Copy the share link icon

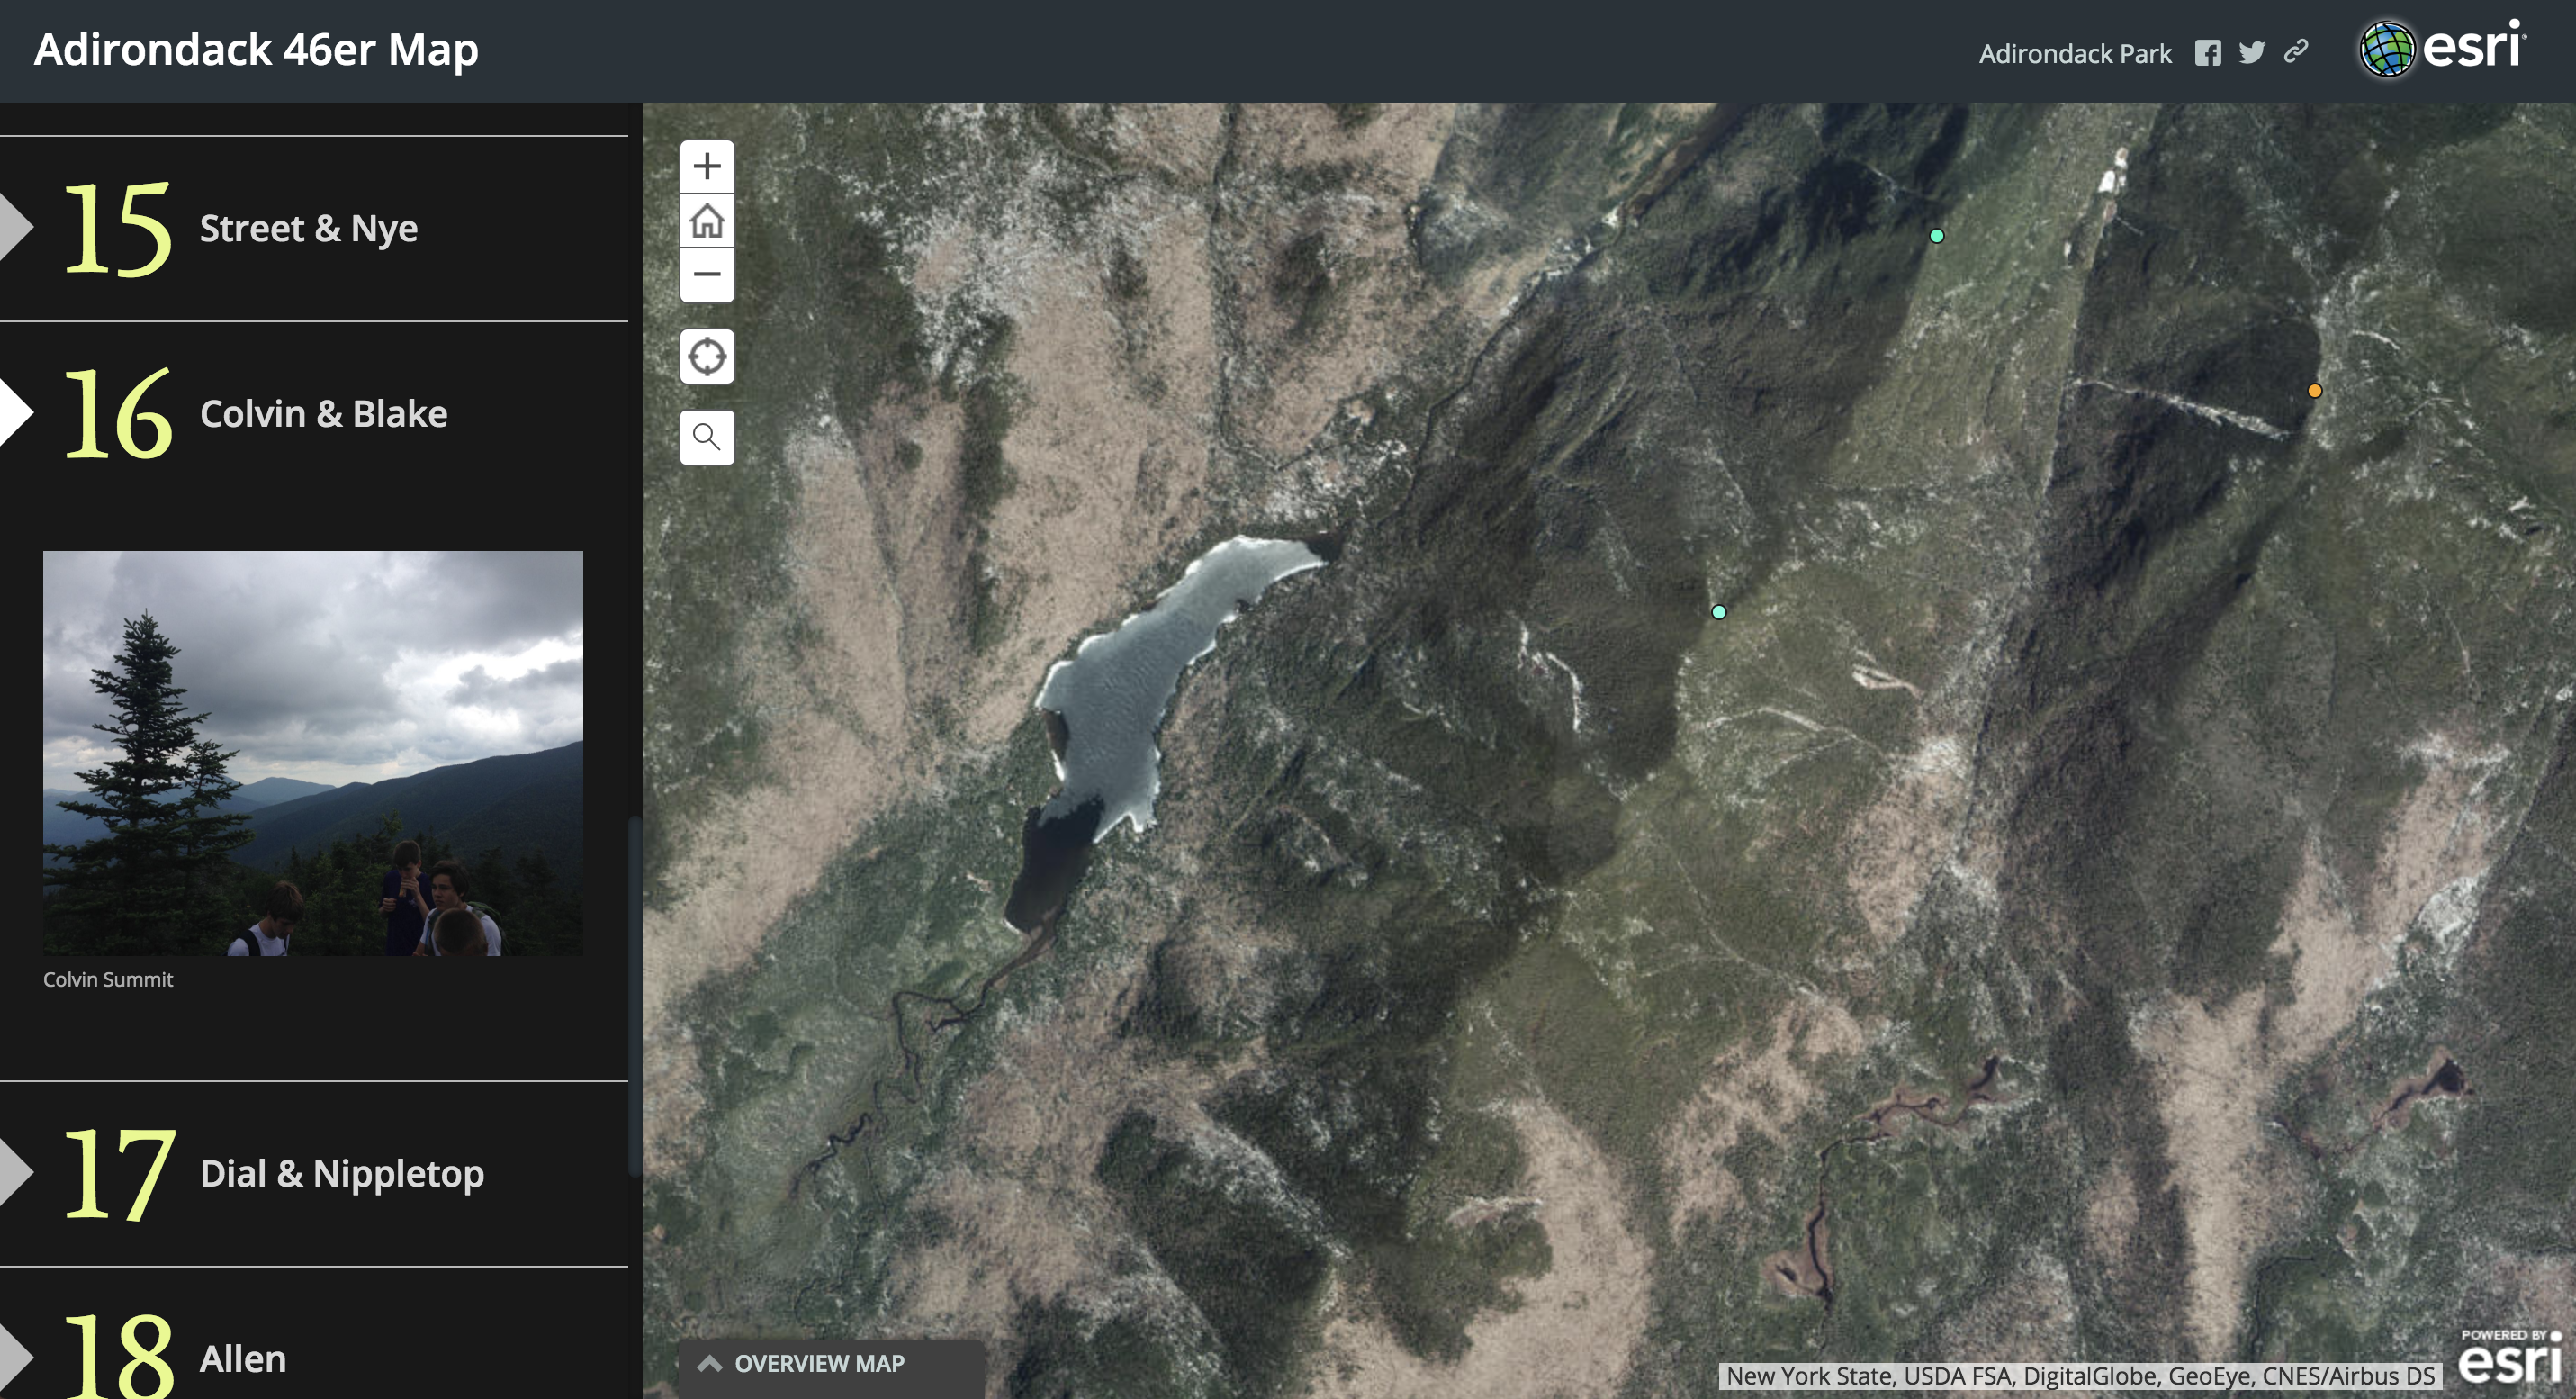(2296, 52)
